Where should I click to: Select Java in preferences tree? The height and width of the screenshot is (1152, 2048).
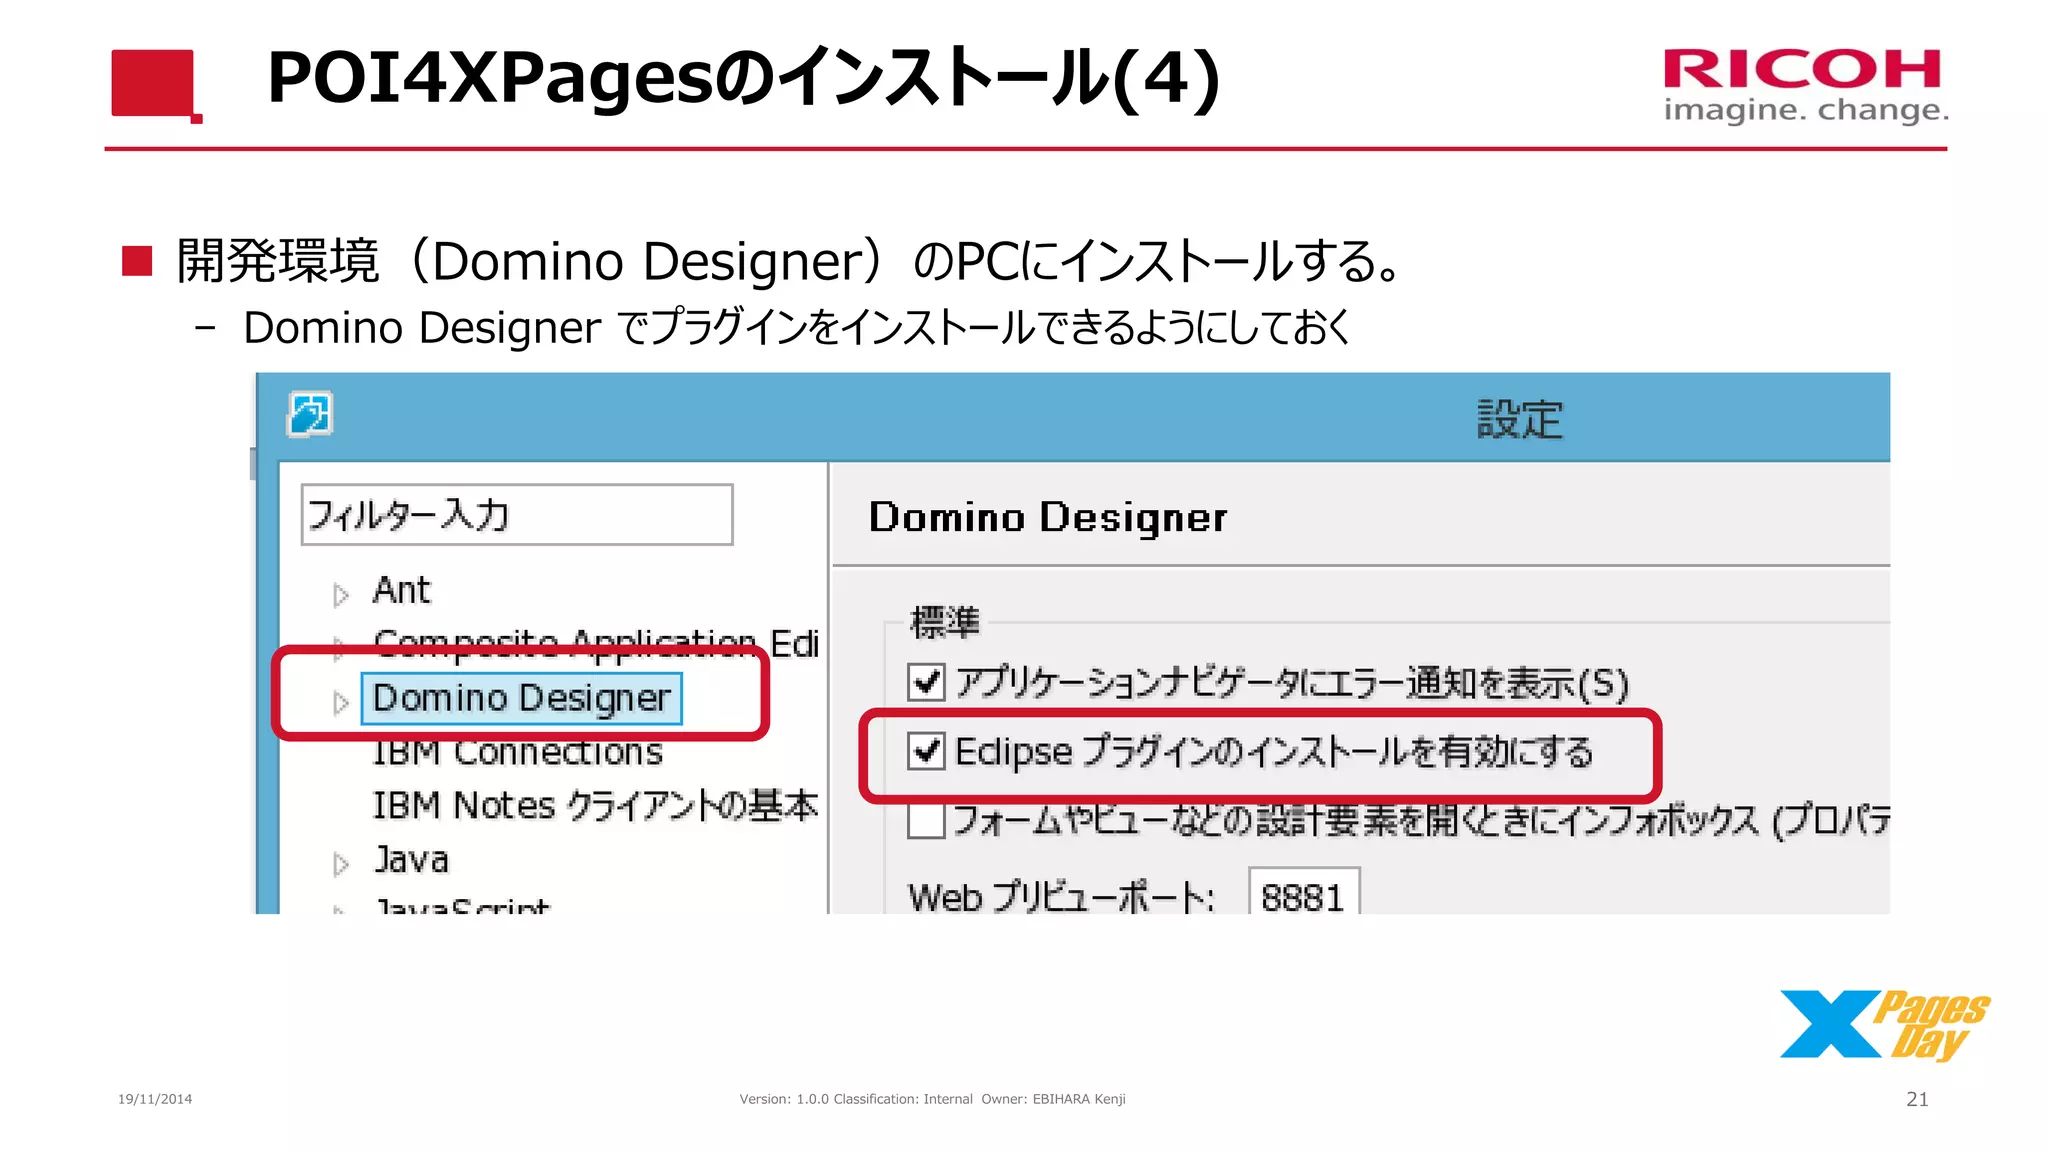[411, 860]
